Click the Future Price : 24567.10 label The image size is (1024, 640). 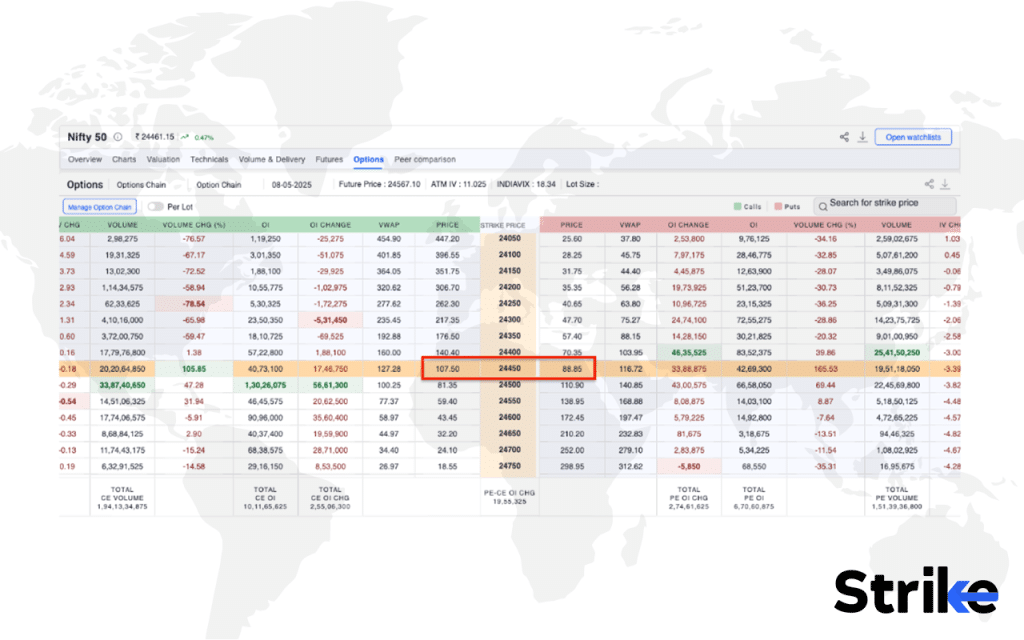pyautogui.click(x=379, y=184)
